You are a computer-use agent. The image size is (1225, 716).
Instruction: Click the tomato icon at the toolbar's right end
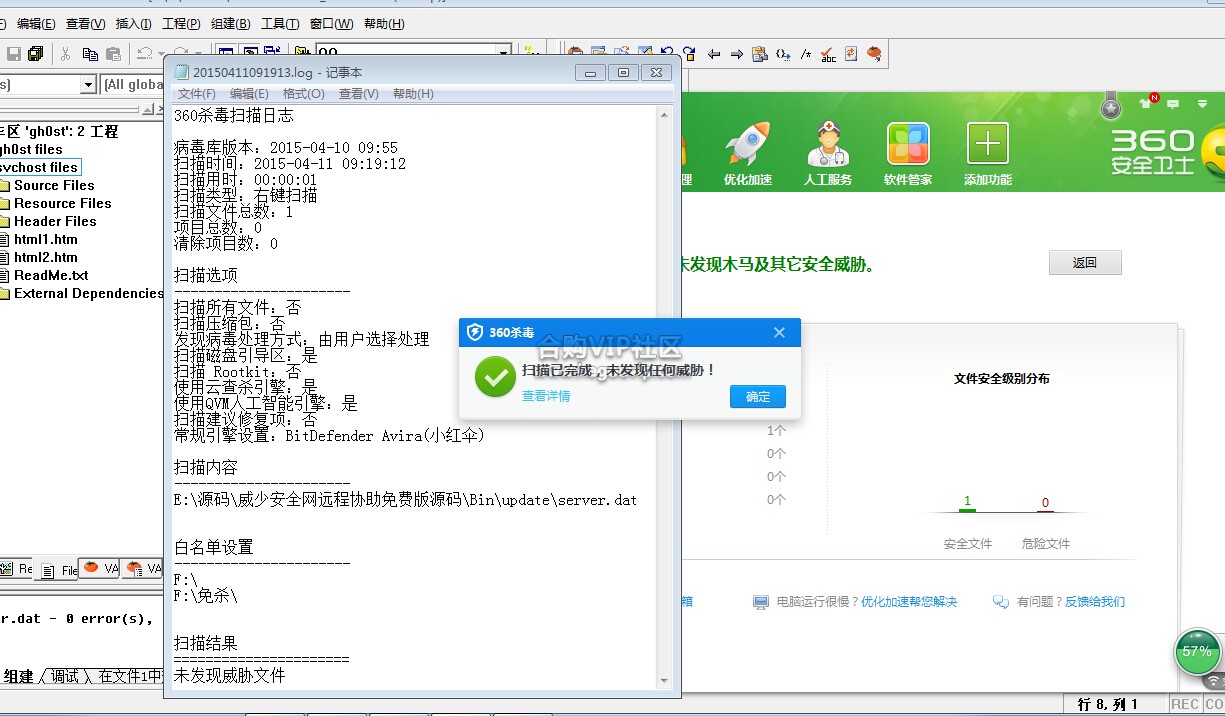[875, 54]
